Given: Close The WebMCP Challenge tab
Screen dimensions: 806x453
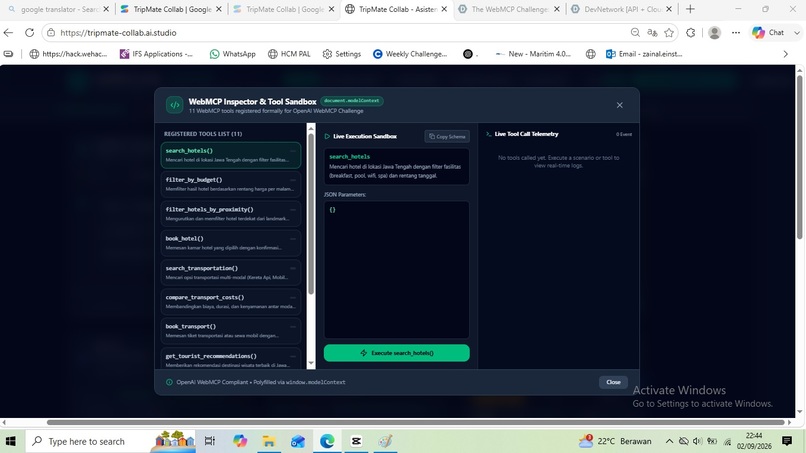Looking at the screenshot, I should [557, 9].
